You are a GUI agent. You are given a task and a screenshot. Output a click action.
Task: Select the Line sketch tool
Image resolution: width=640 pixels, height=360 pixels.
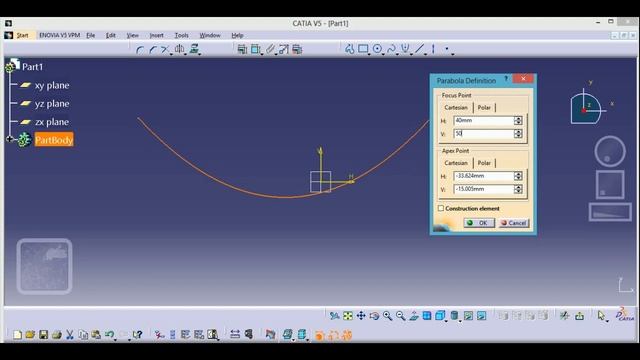419,49
